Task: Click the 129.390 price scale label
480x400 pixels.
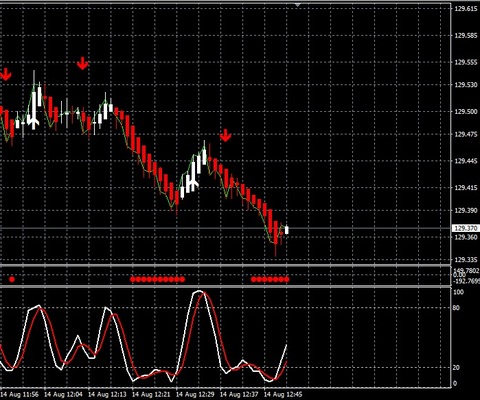Action: (466, 211)
